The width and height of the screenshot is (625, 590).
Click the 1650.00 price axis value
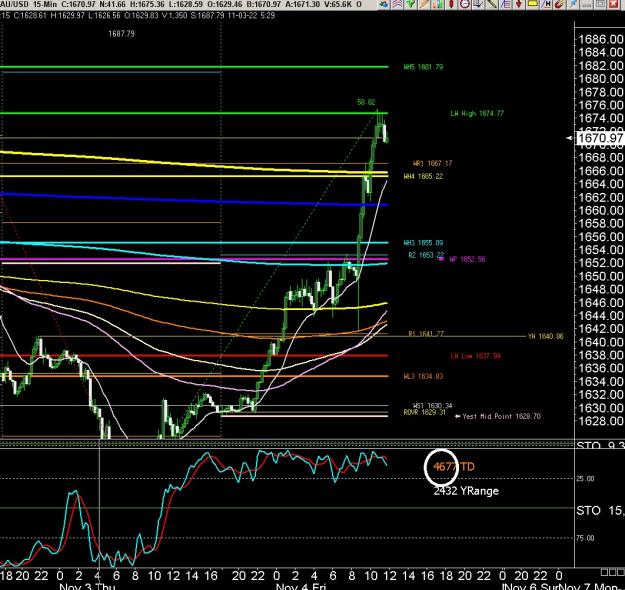[x=600, y=276]
